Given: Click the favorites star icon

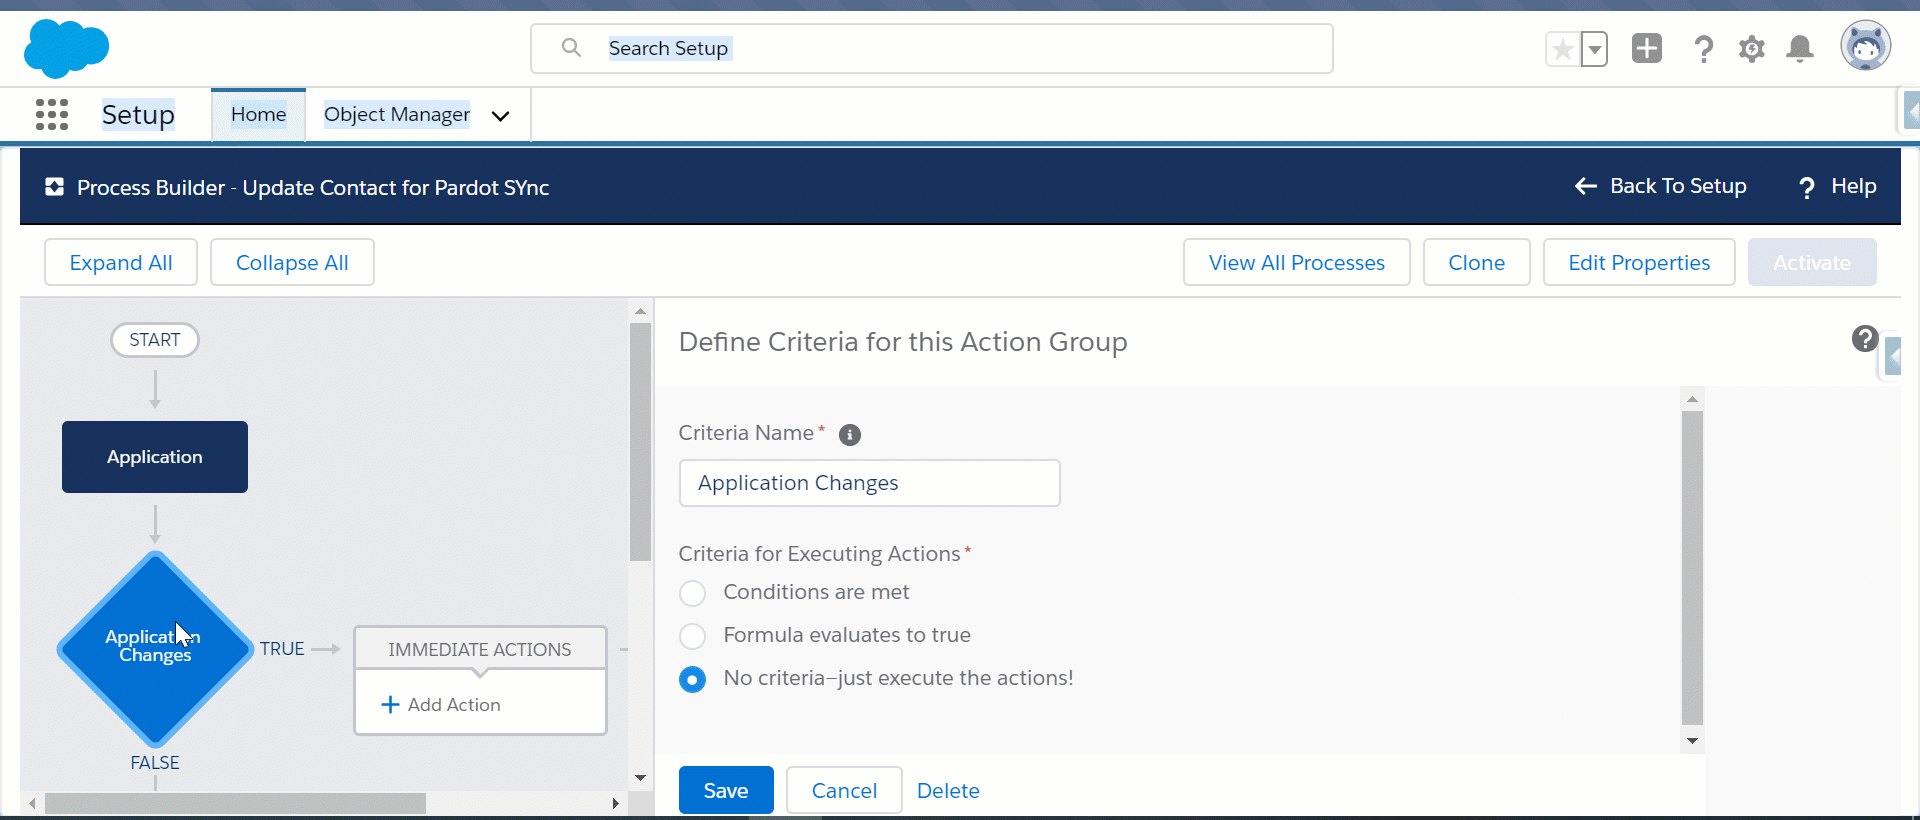Looking at the screenshot, I should tap(1562, 49).
